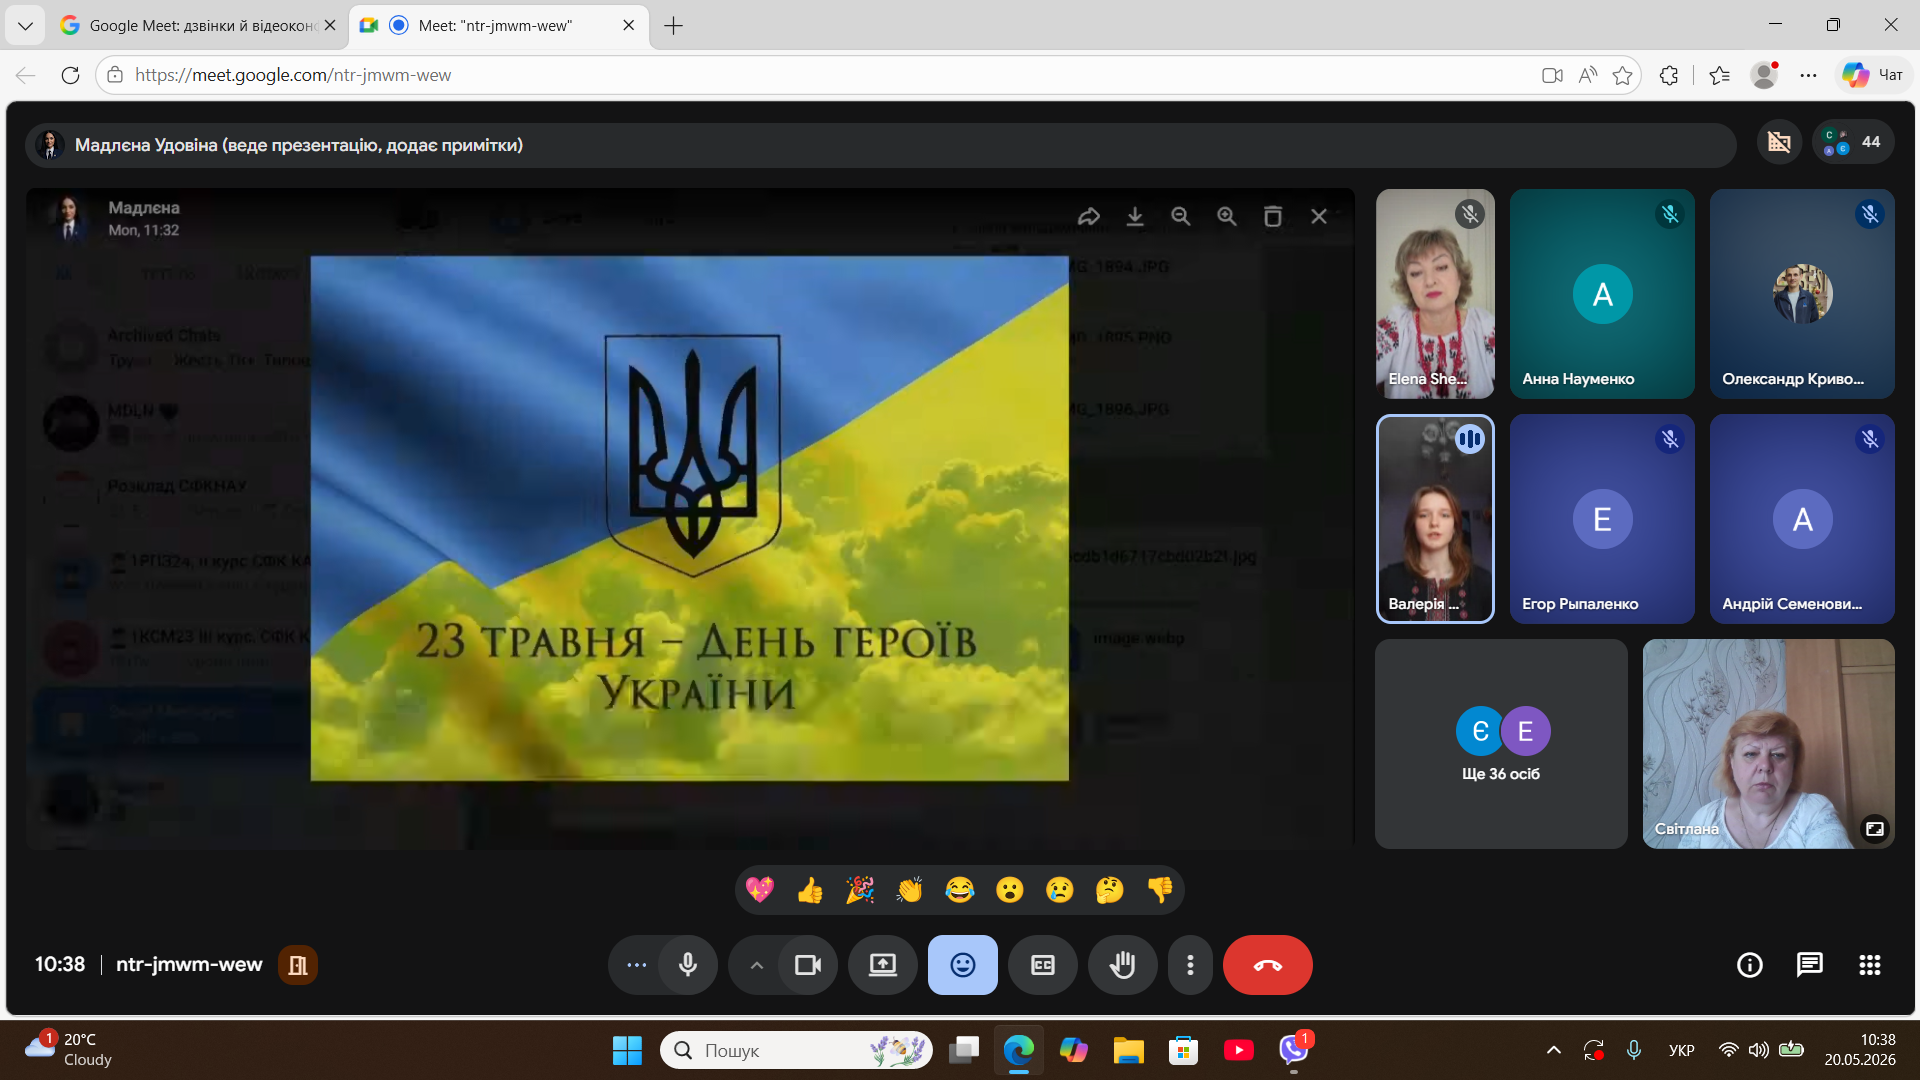Send the party popper reaction
Image resolution: width=1920 pixels, height=1080 pixels.
(860, 889)
